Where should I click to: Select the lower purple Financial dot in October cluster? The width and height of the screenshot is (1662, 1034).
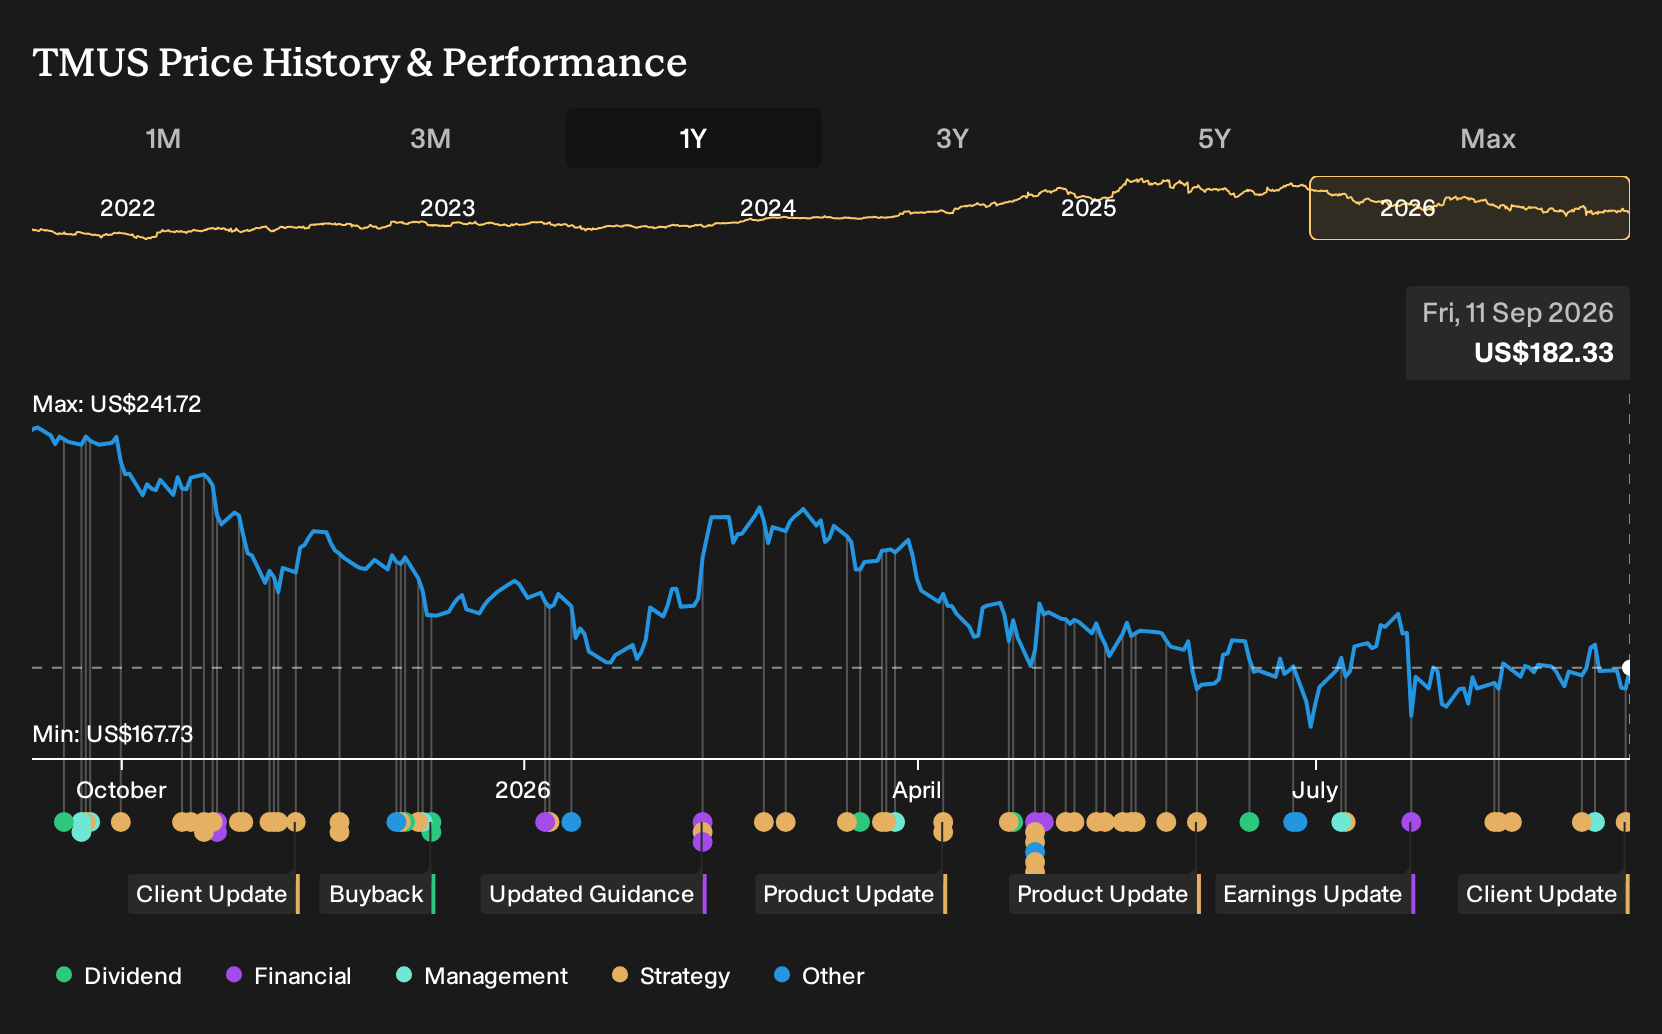click(x=217, y=832)
